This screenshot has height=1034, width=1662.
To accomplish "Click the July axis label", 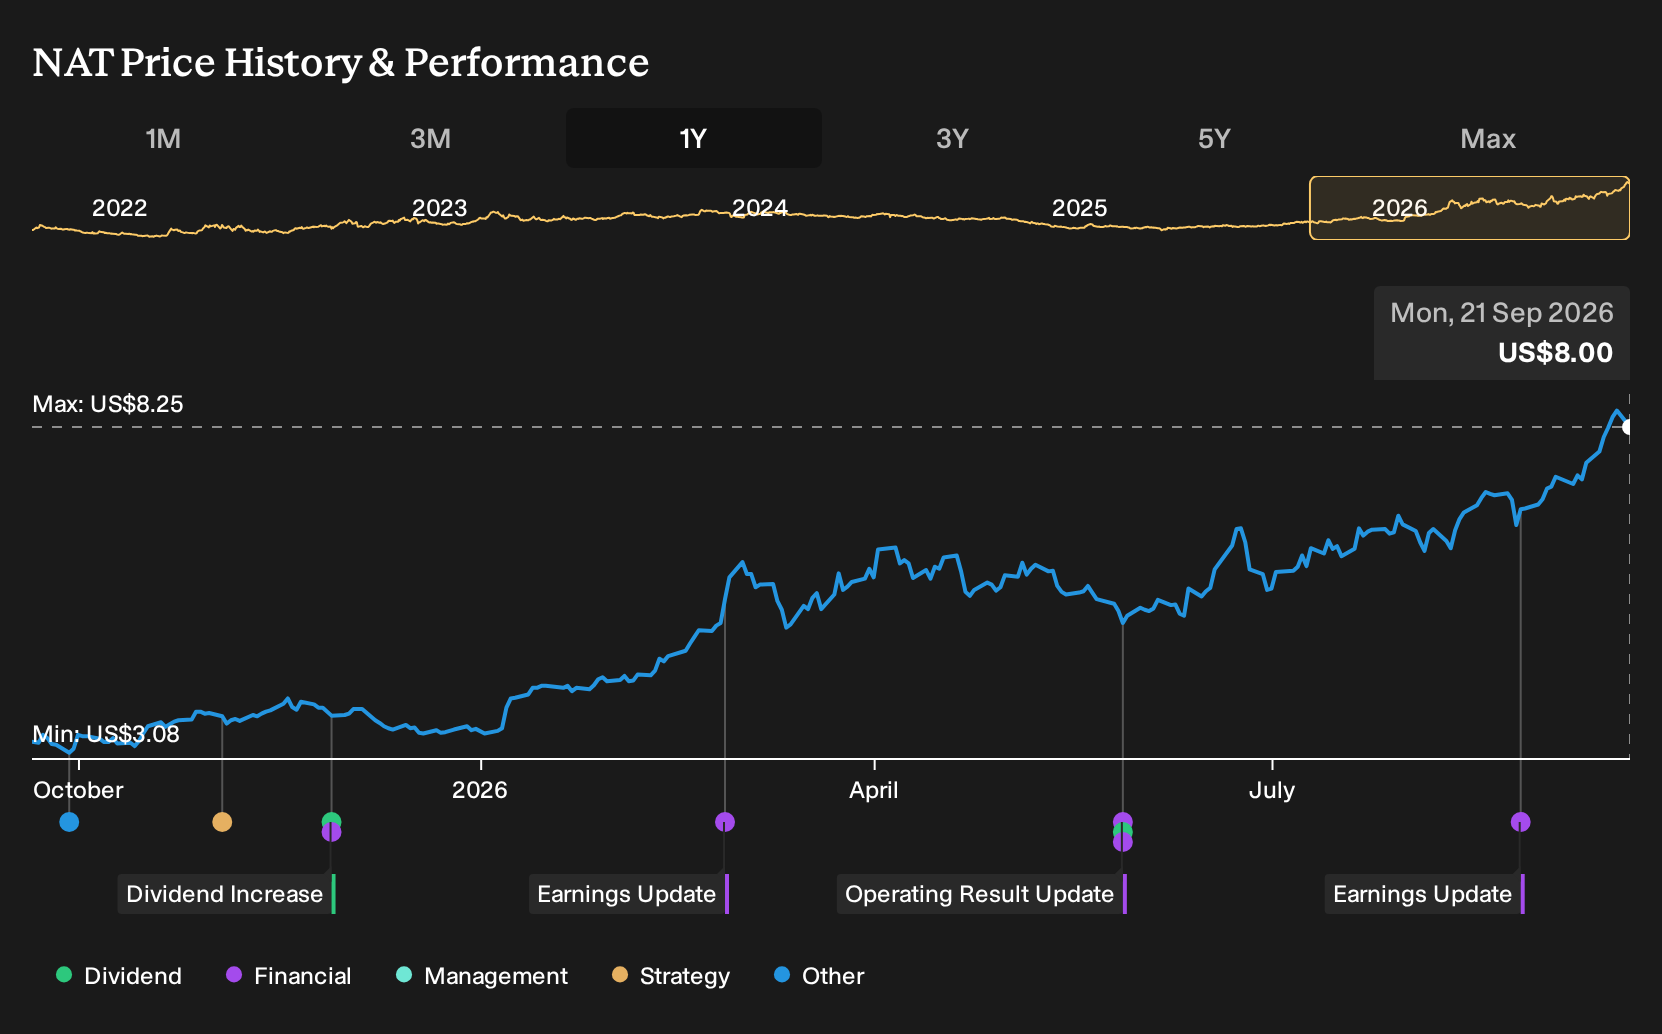I will pyautogui.click(x=1272, y=790).
